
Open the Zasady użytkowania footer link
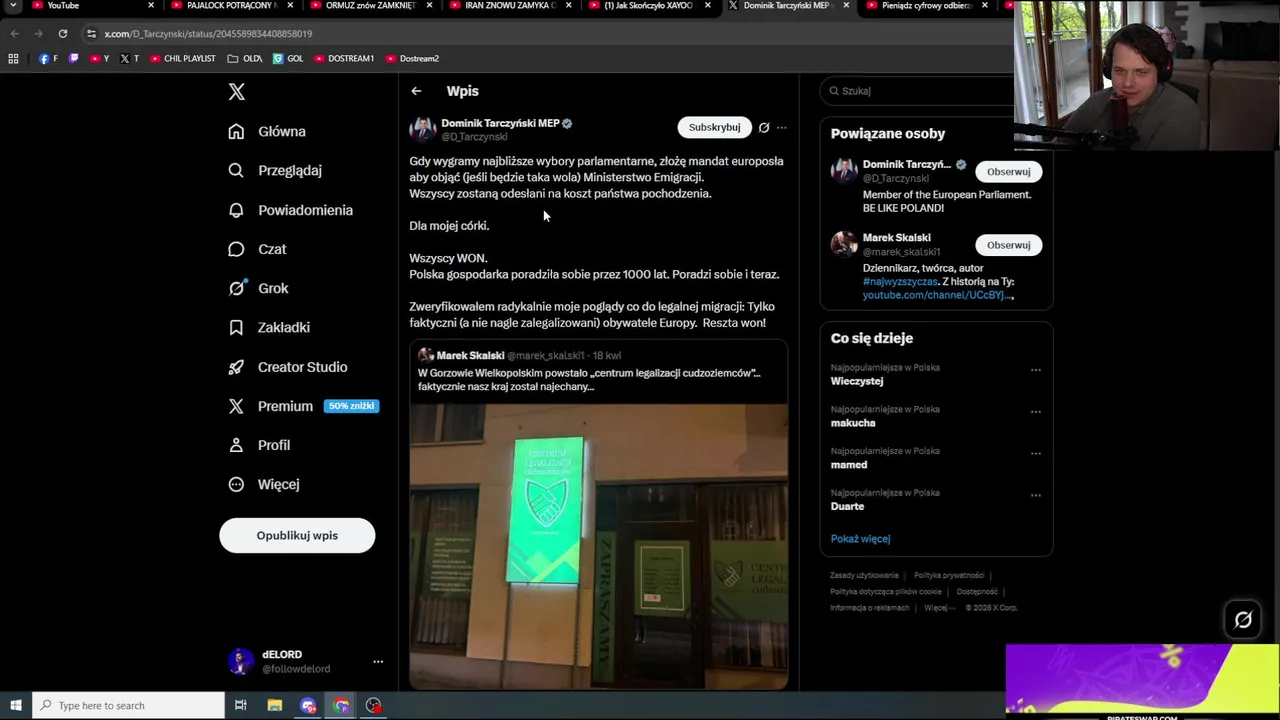click(864, 576)
